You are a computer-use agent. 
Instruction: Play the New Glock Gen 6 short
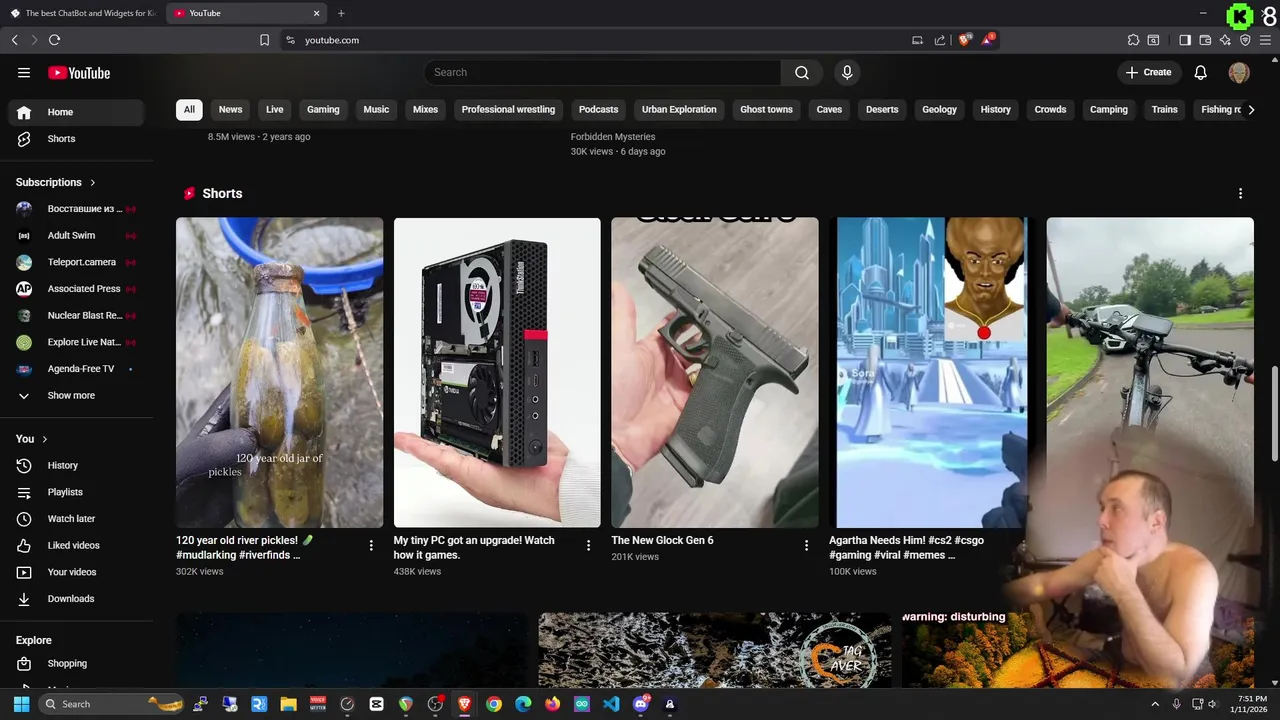click(x=715, y=372)
